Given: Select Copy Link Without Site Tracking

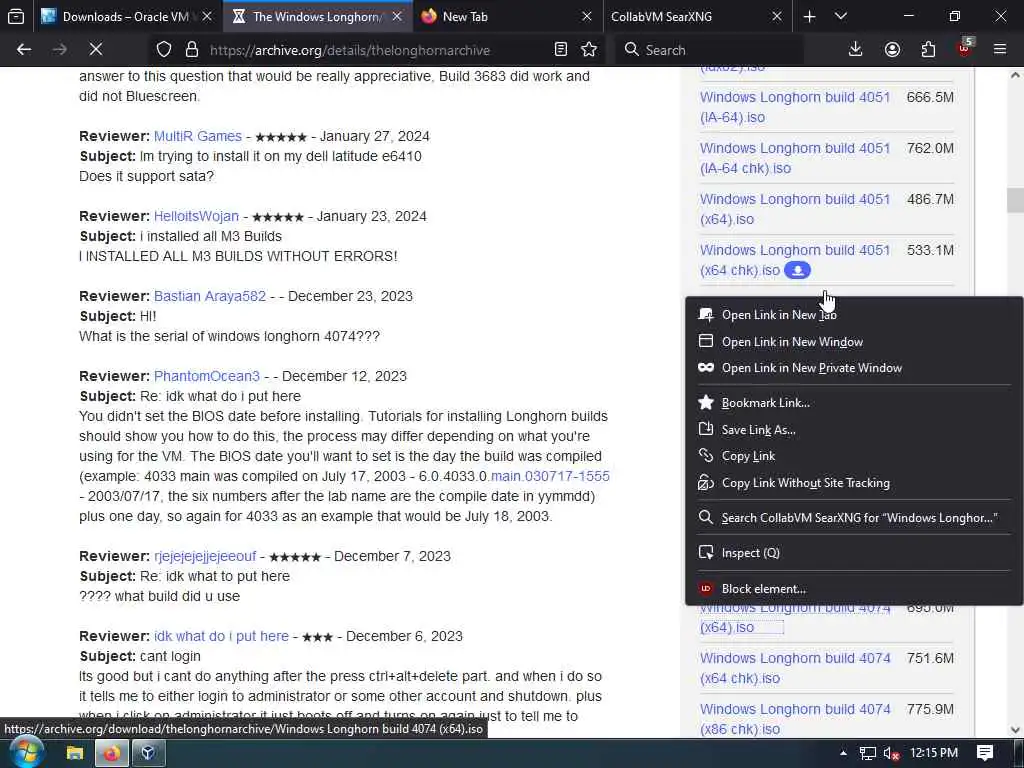Looking at the screenshot, I should coord(854,483).
